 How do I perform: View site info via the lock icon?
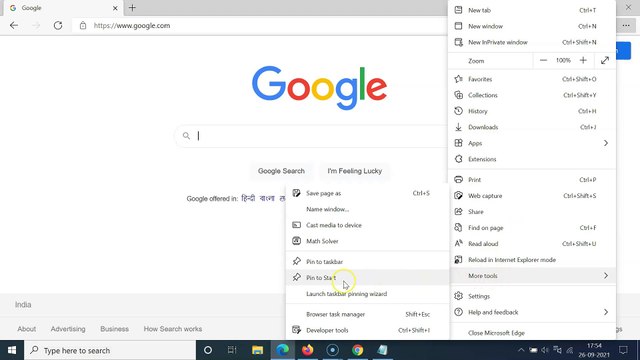pos(83,25)
